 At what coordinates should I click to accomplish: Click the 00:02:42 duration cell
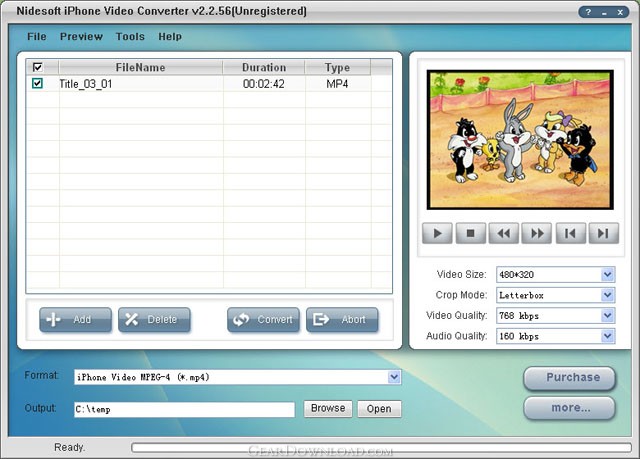(264, 84)
